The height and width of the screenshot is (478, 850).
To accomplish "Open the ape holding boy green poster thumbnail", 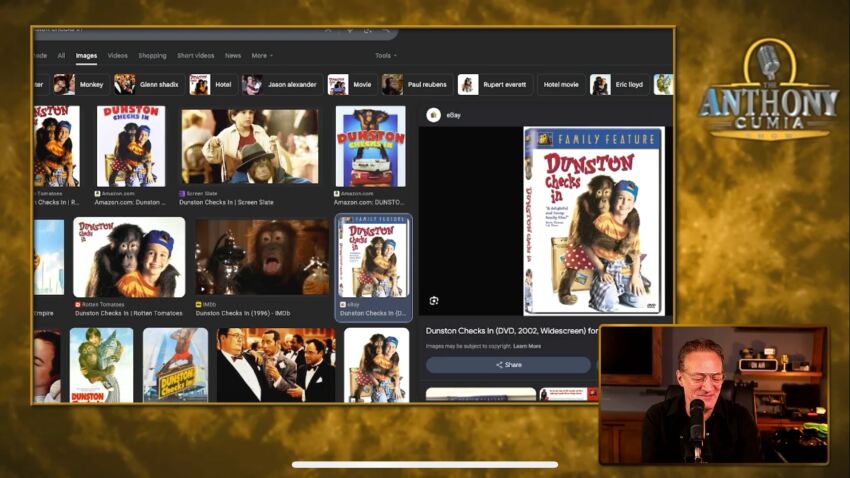I will tap(101, 365).
